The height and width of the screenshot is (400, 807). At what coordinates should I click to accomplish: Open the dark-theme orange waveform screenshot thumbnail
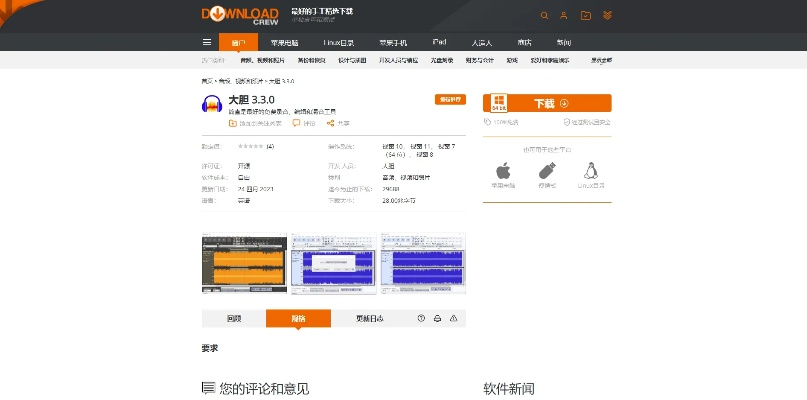point(244,263)
